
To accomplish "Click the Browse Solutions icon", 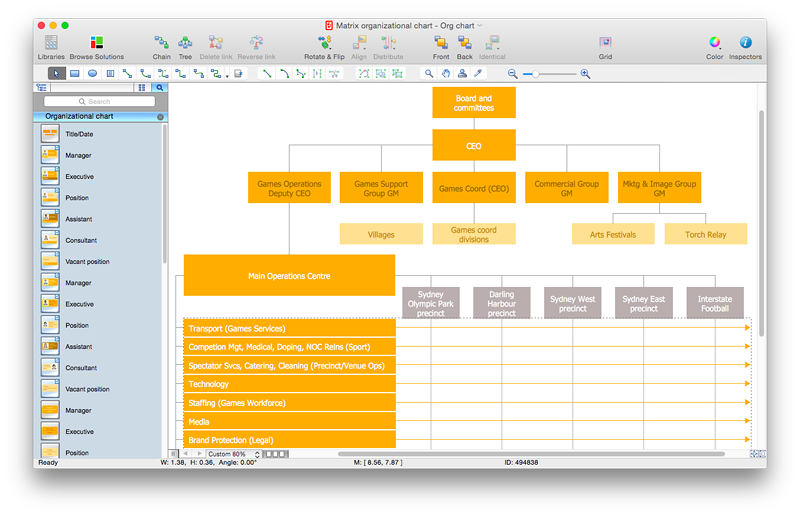I will coord(97,43).
